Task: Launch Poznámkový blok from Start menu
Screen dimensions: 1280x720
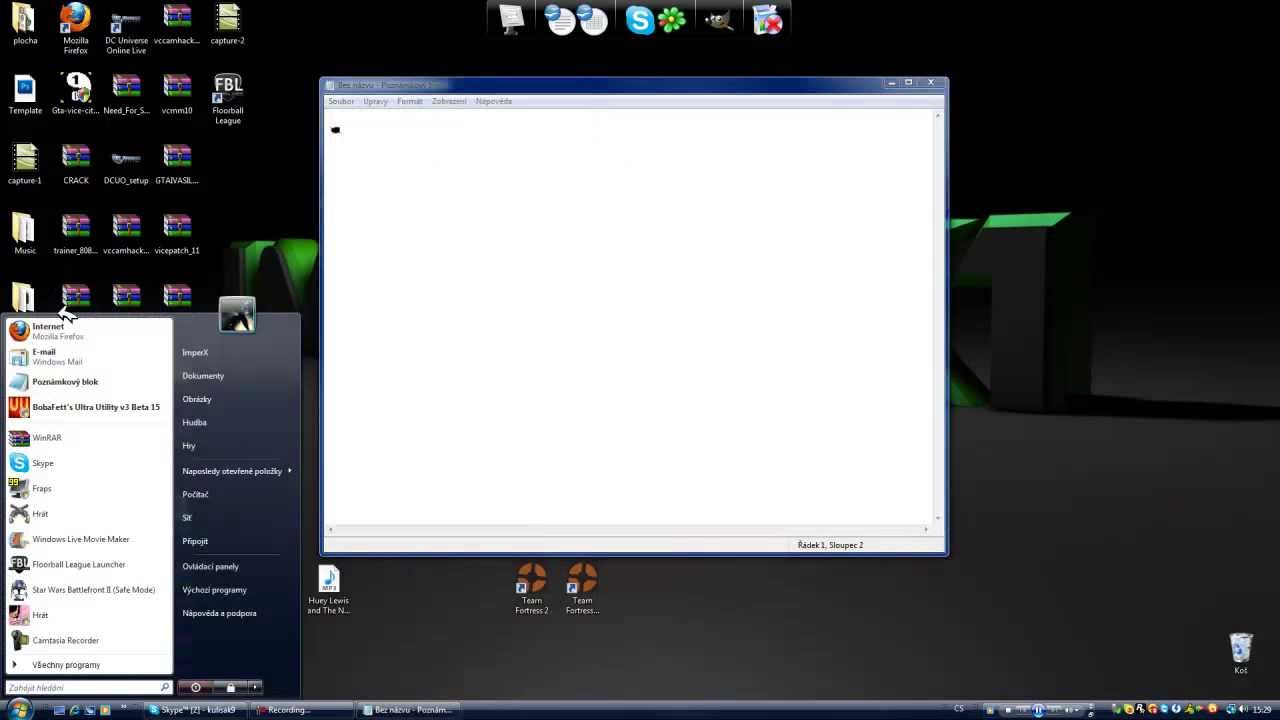Action: [88, 382]
